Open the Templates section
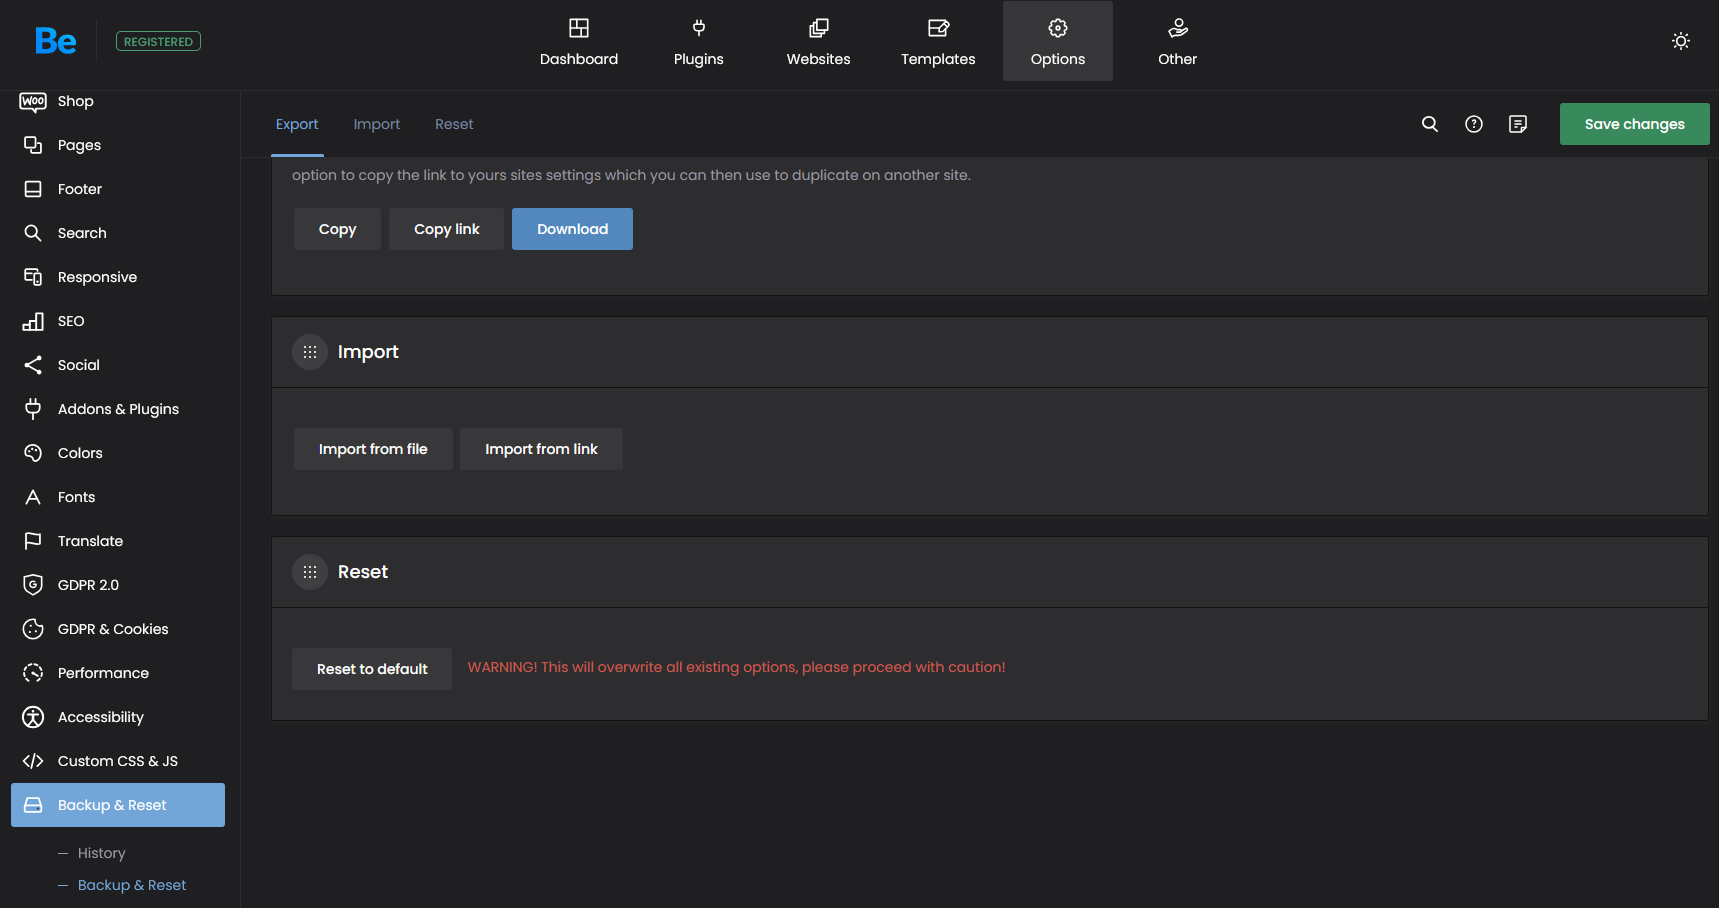1719x908 pixels. tap(938, 41)
